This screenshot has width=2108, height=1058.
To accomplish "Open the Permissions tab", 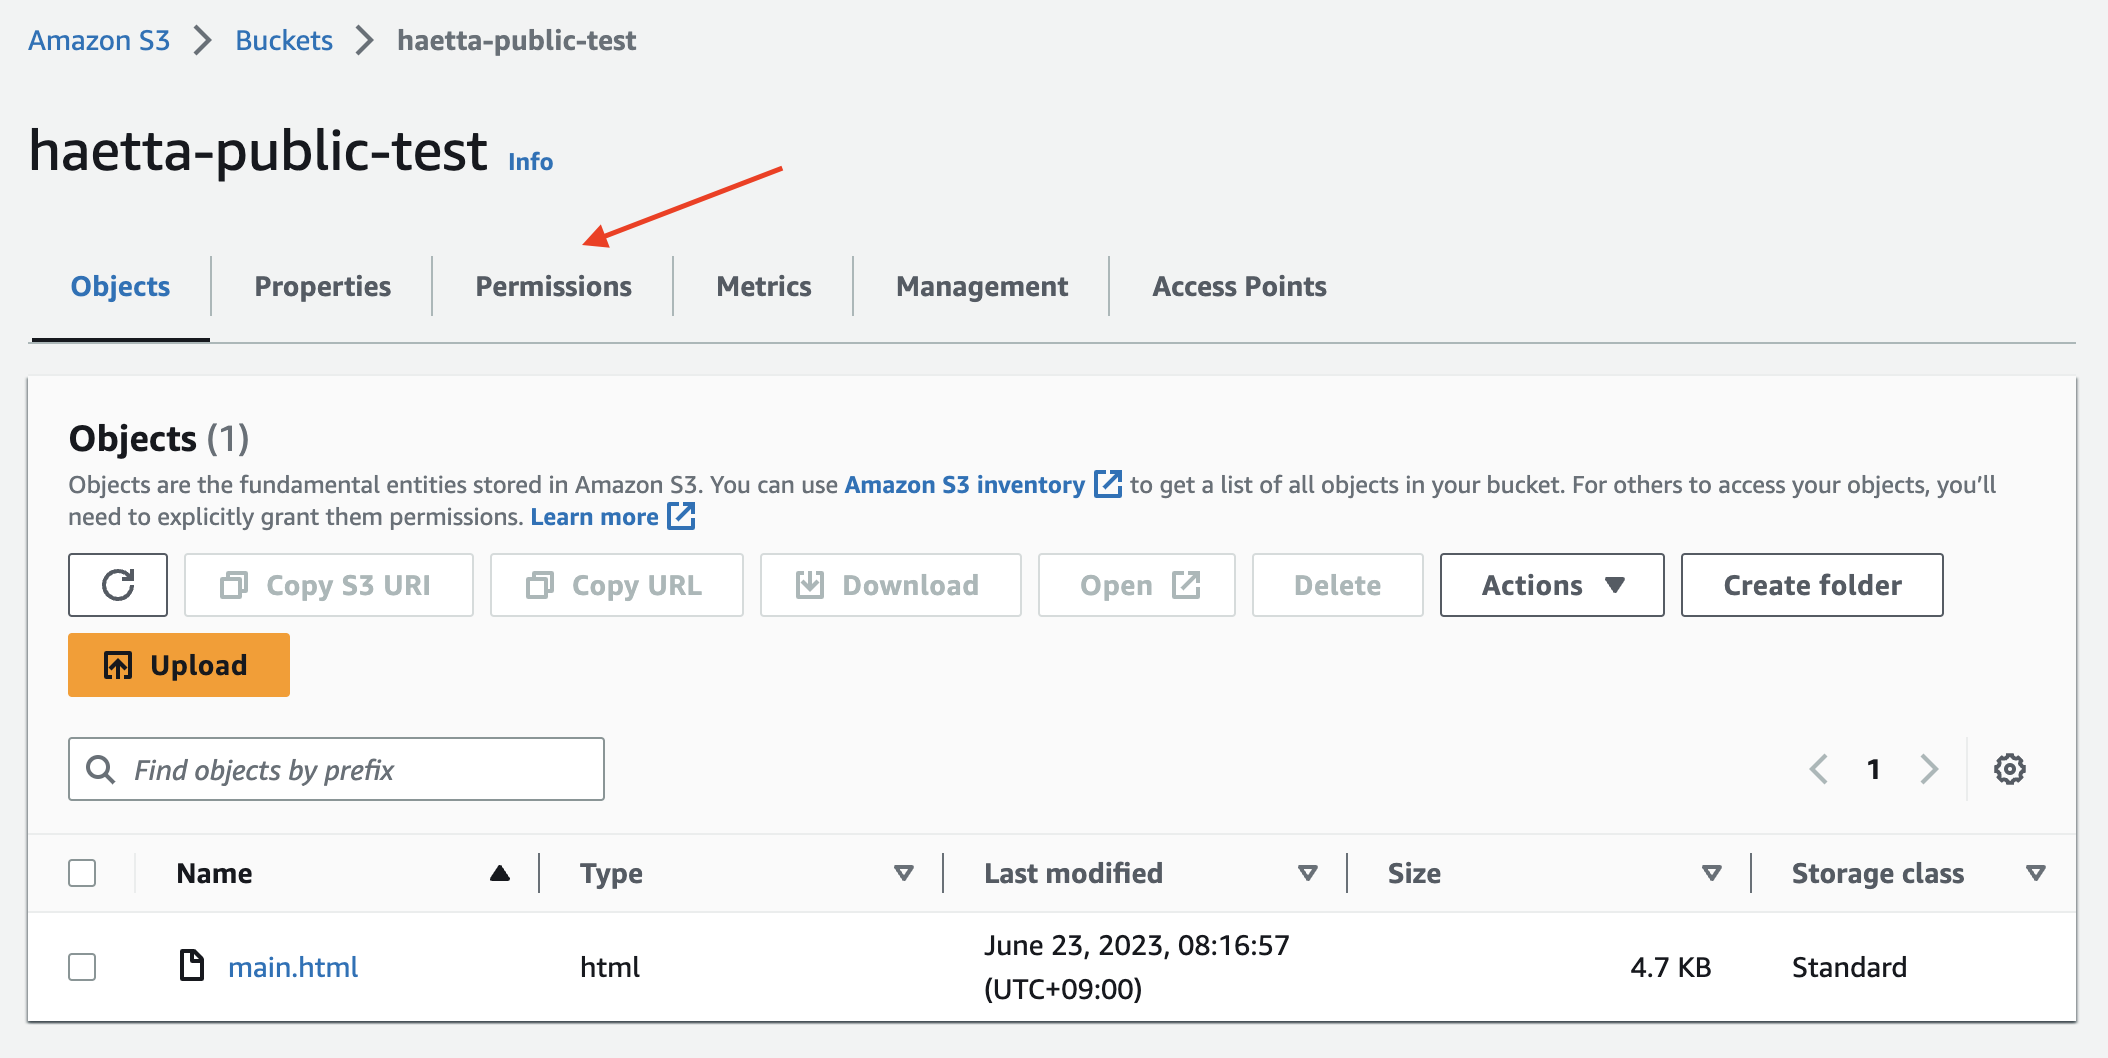I will [553, 286].
